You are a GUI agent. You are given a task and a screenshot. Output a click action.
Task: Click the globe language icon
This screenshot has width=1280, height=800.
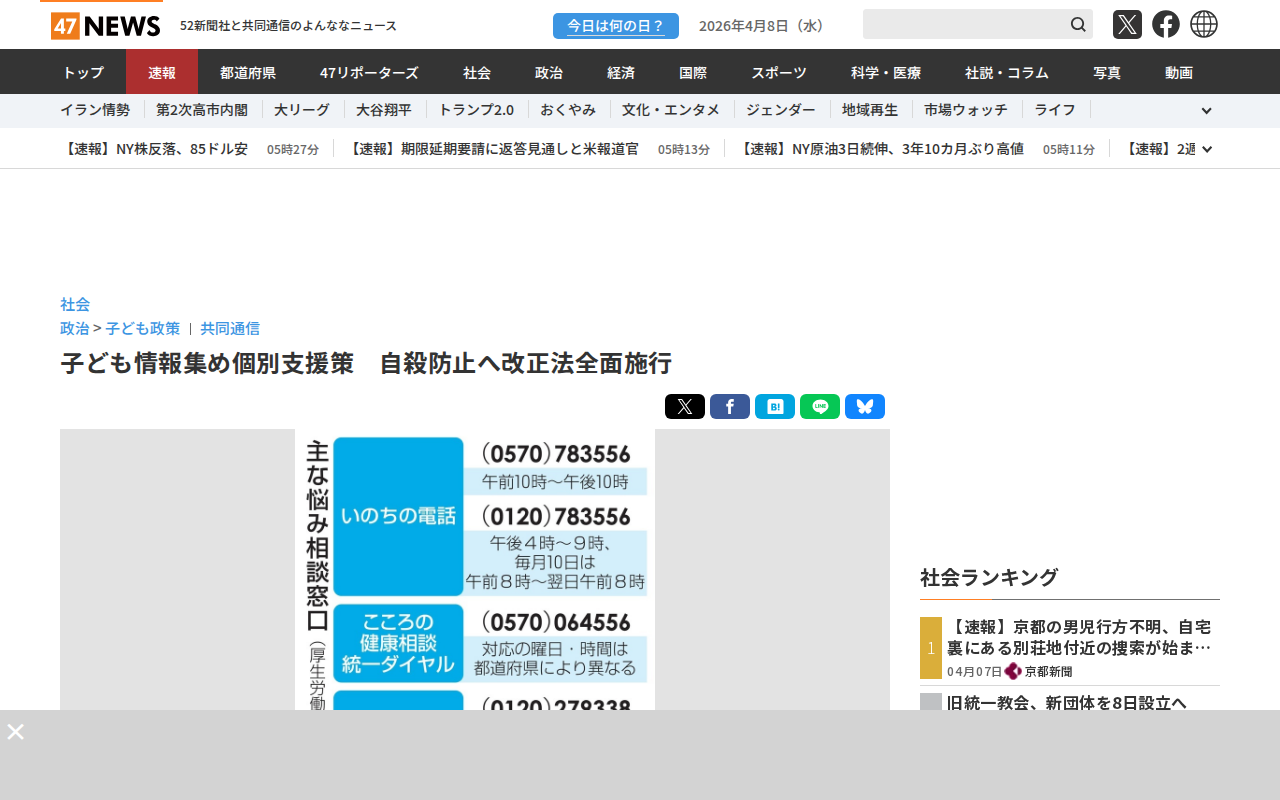click(x=1204, y=25)
